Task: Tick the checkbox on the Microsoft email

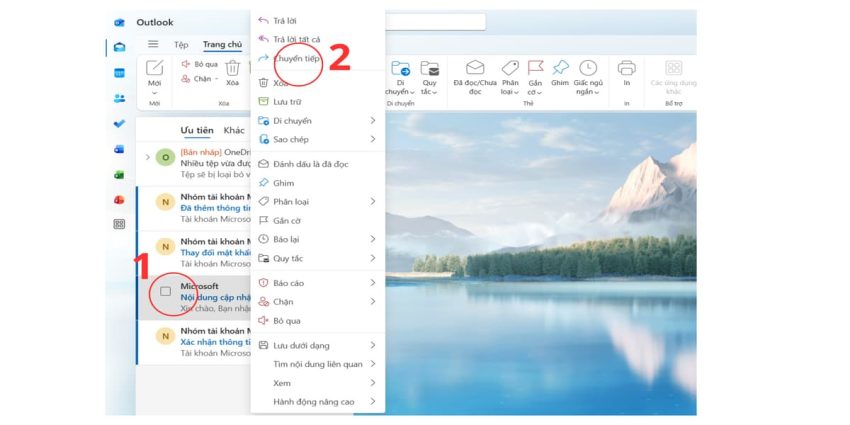Action: (x=165, y=291)
